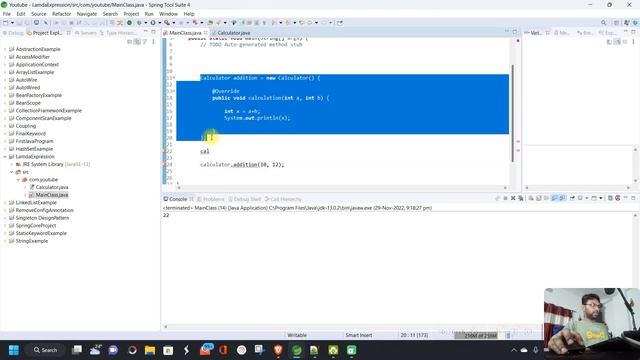Click the Remove All Terminated Launches icon
This screenshot has height=360, width=640.
(x=521, y=198)
